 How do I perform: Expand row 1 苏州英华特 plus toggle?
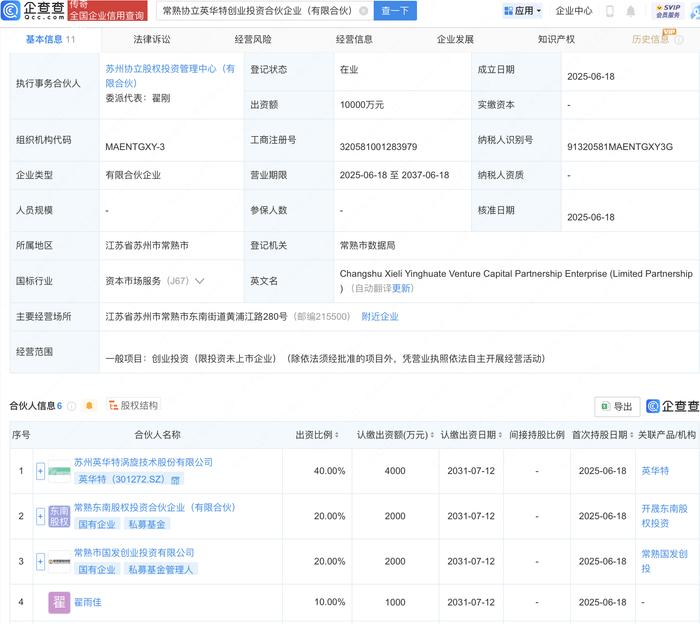(x=40, y=471)
